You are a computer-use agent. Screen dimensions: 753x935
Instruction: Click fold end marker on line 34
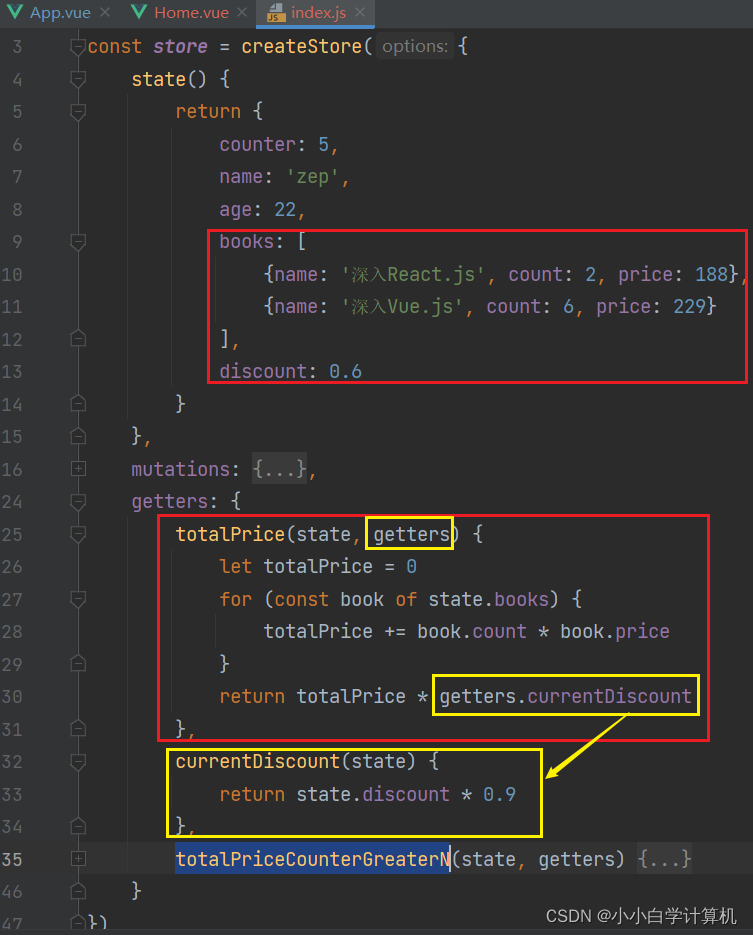78,826
